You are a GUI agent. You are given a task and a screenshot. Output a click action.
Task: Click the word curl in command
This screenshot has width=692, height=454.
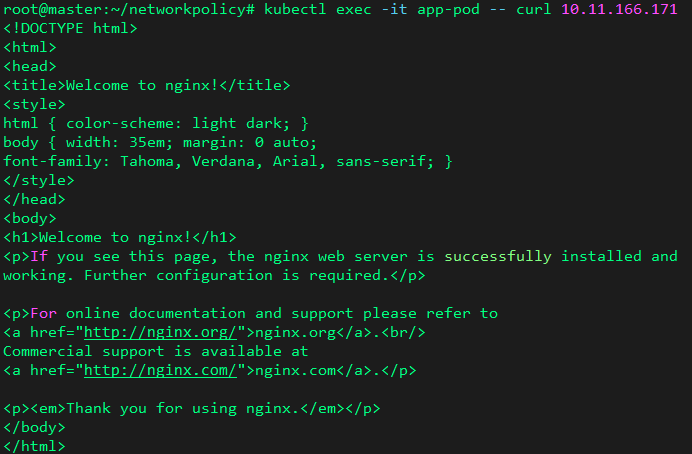pyautogui.click(x=534, y=9)
